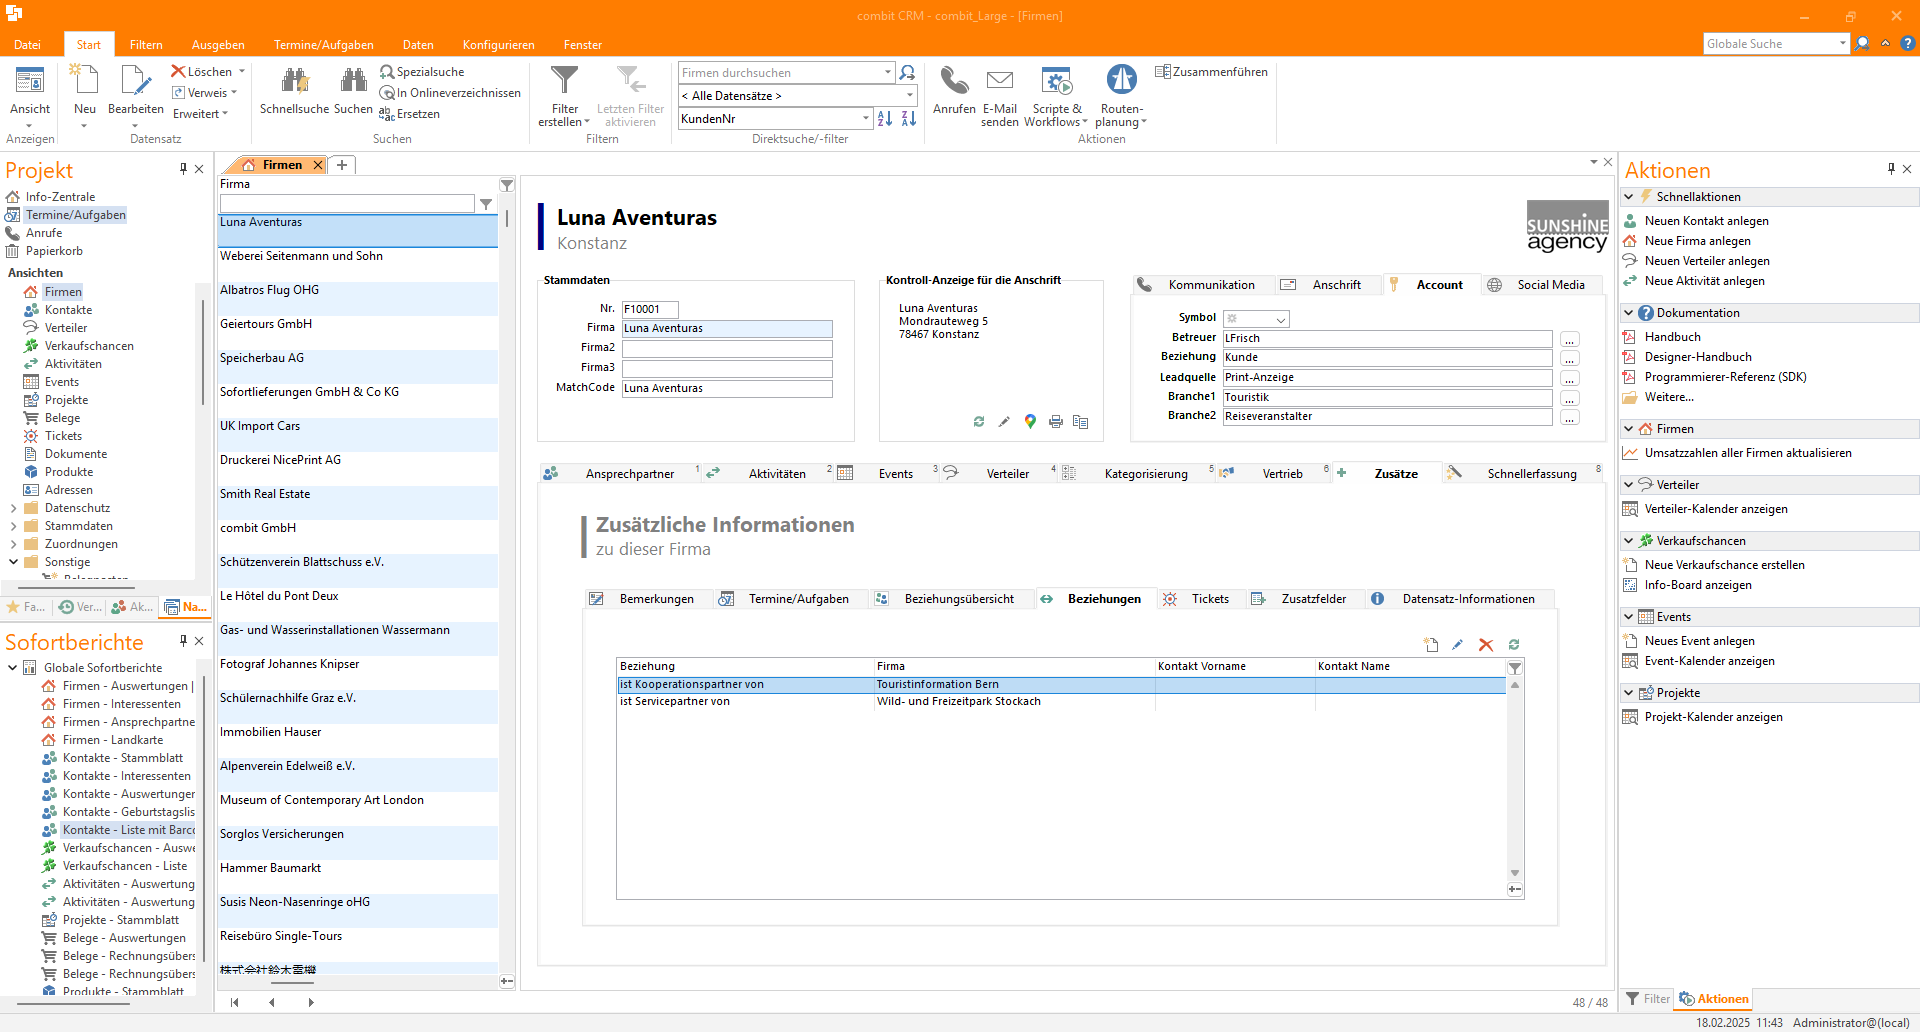Toggle the pin on the Projekt panel

tap(183, 169)
